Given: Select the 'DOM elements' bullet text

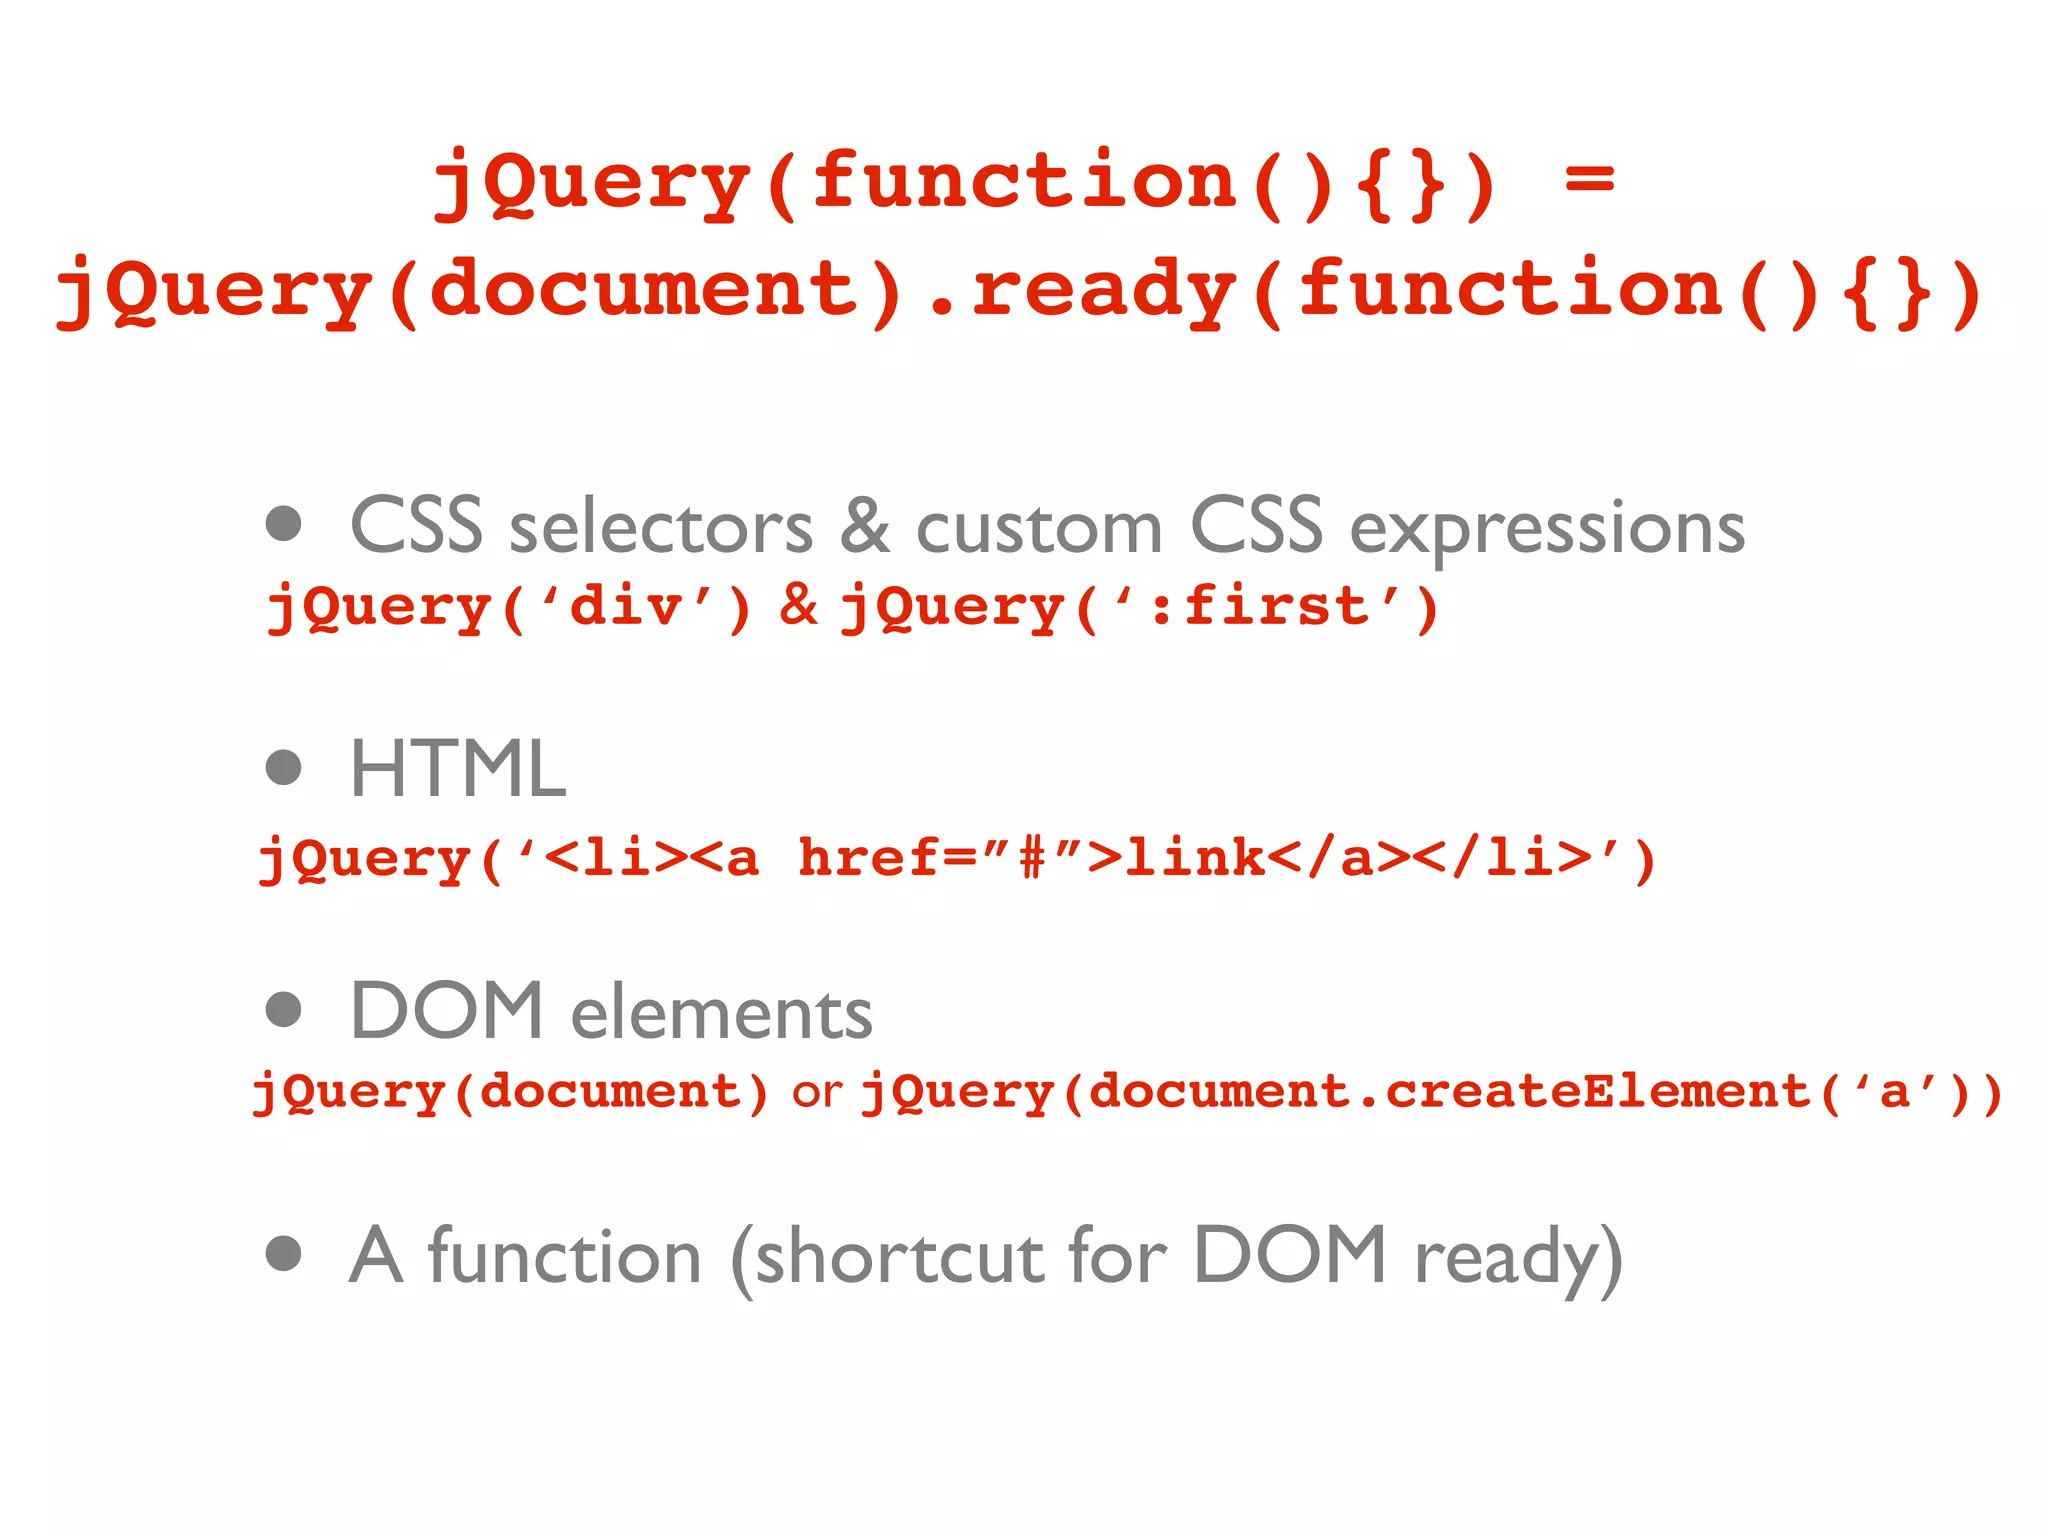Looking at the screenshot, I should click(611, 1012).
